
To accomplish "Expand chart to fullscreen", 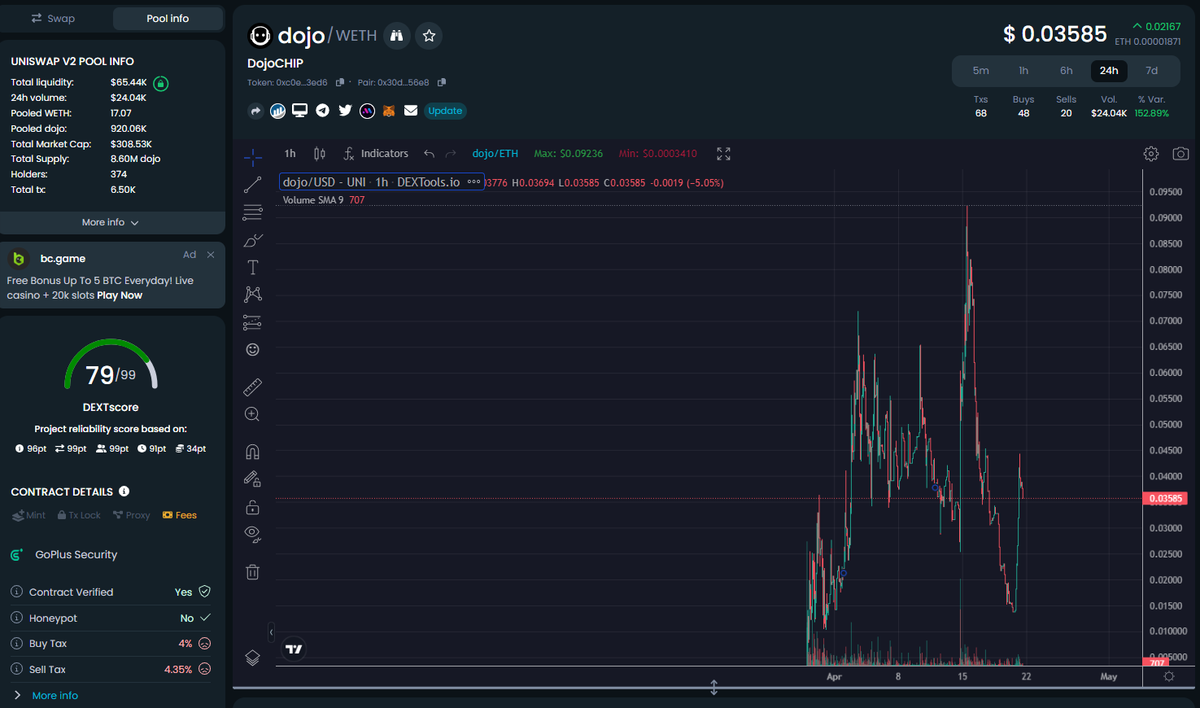I will [x=724, y=154].
